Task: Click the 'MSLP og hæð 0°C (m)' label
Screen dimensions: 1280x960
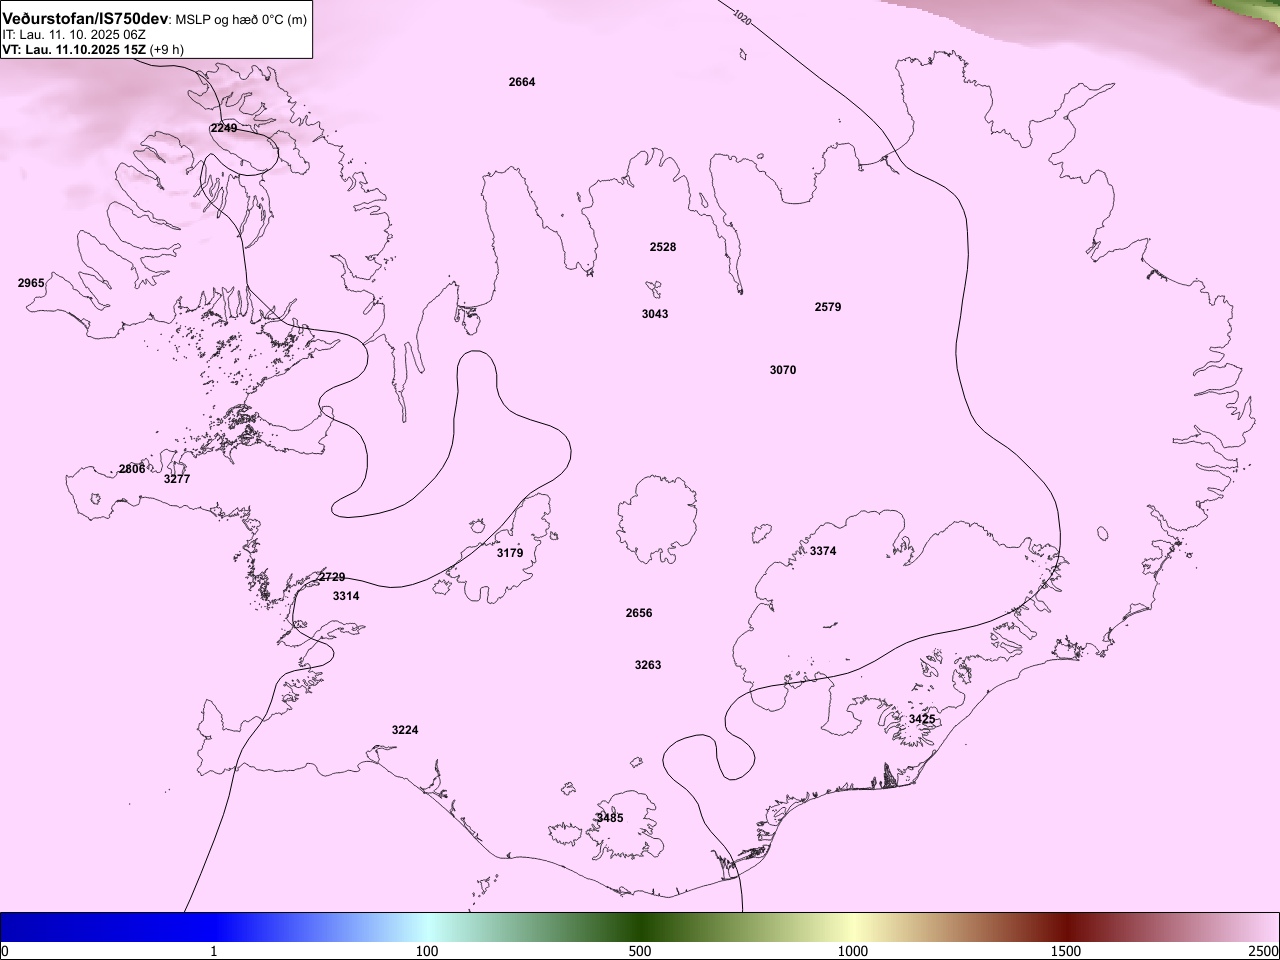Action: tap(241, 20)
